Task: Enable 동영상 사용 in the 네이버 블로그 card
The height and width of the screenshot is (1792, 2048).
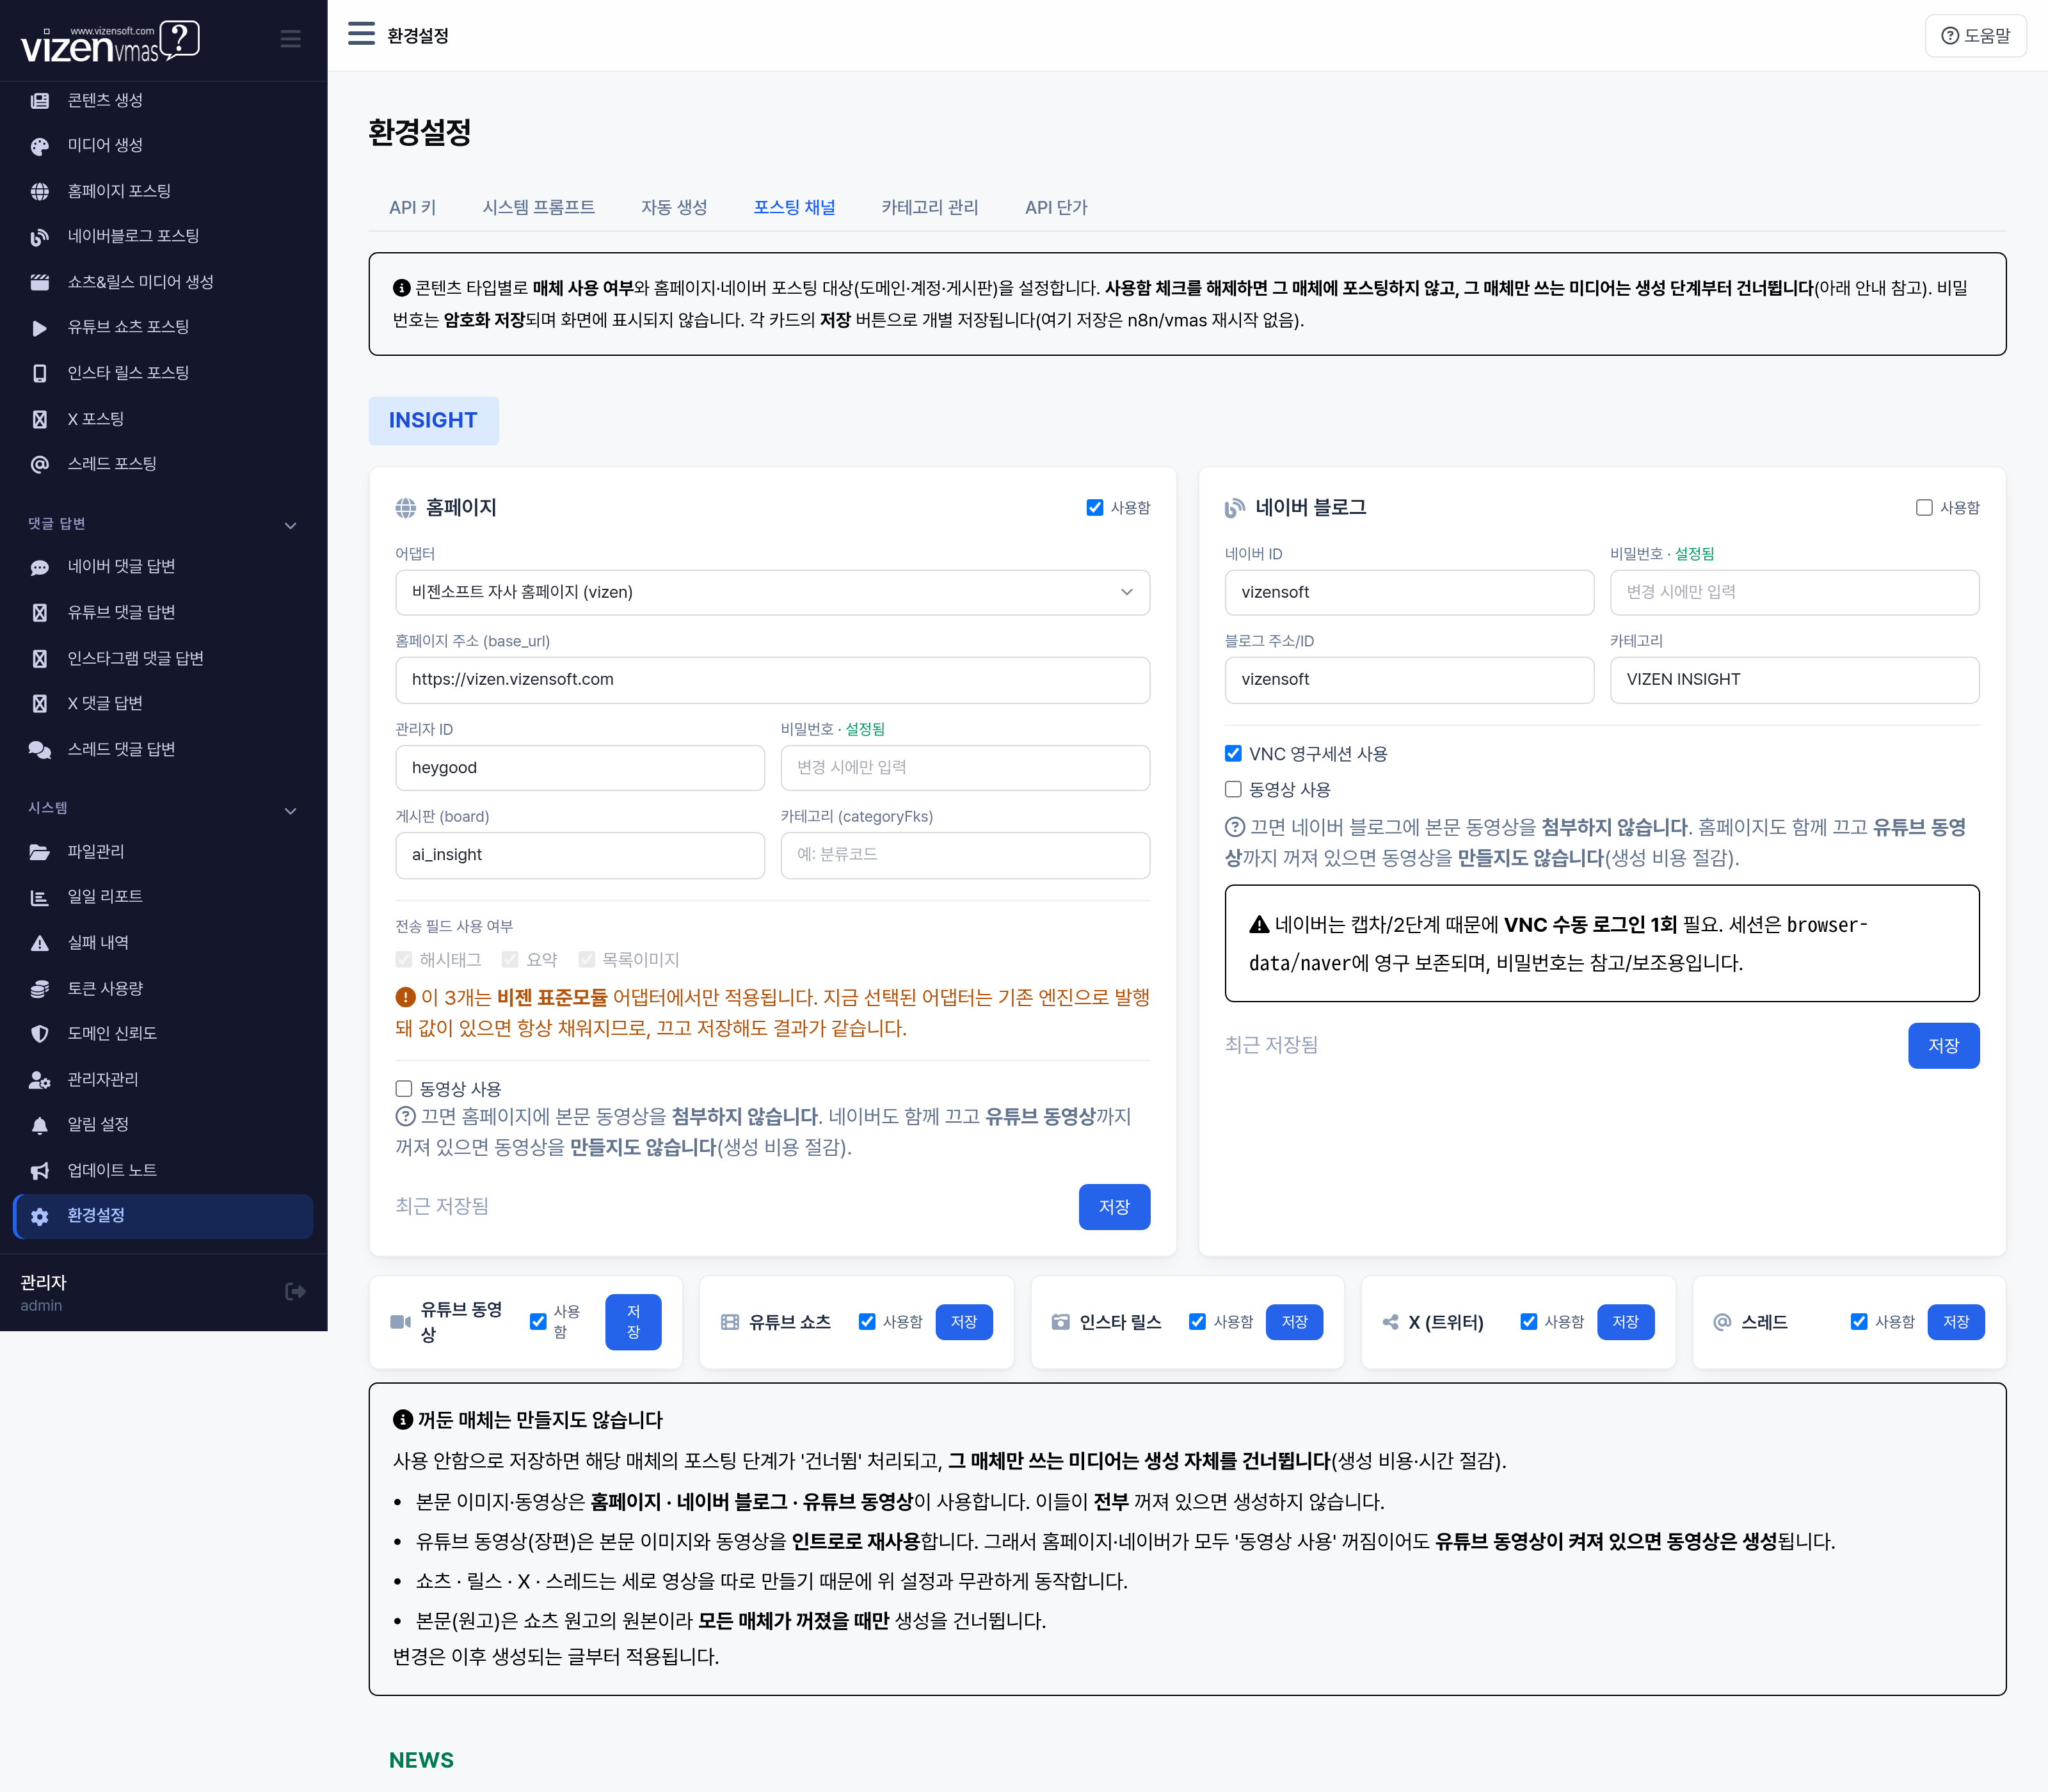Action: click(1233, 790)
